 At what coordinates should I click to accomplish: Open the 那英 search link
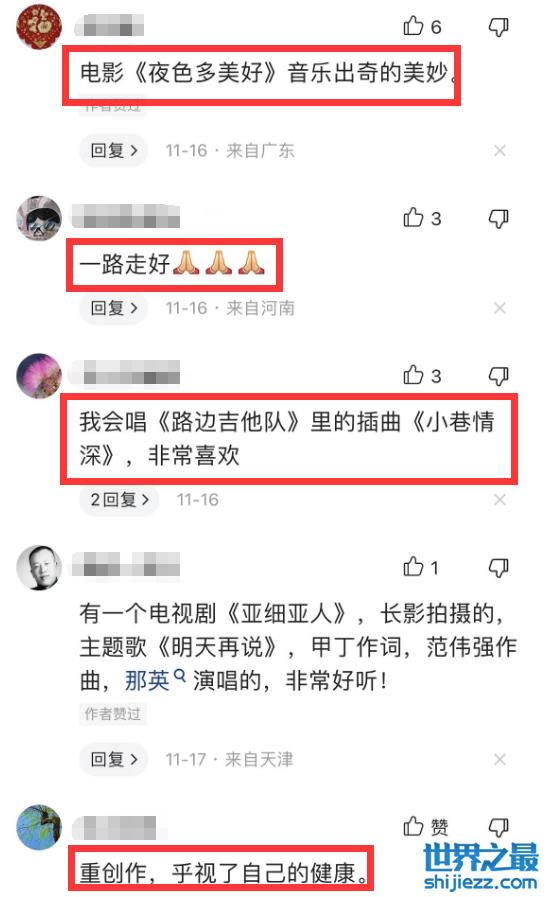(x=155, y=680)
